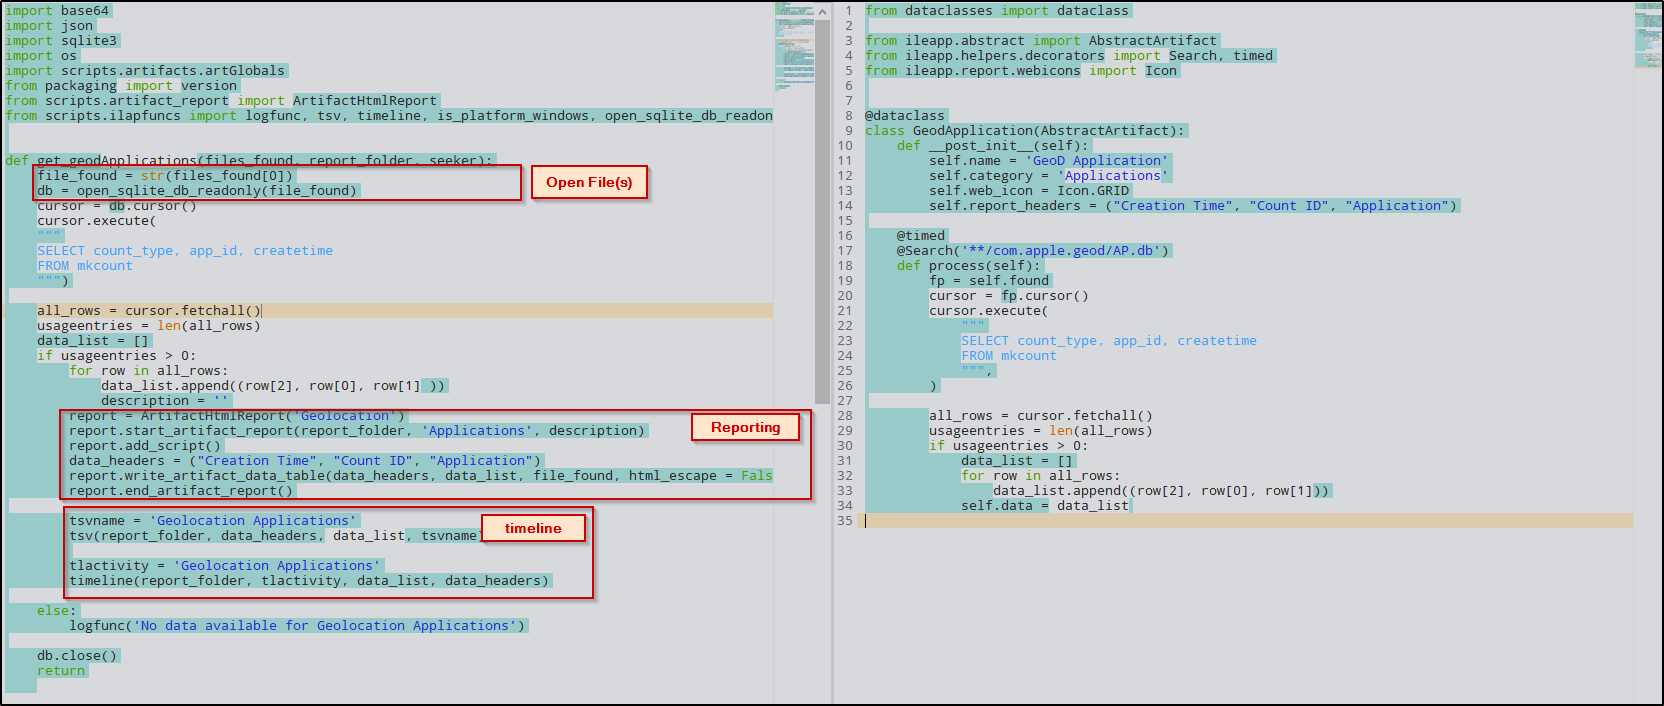Click the 'import AbstractArtifact' line
The width and height of the screenshot is (1664, 706).
pyautogui.click(x=1041, y=41)
